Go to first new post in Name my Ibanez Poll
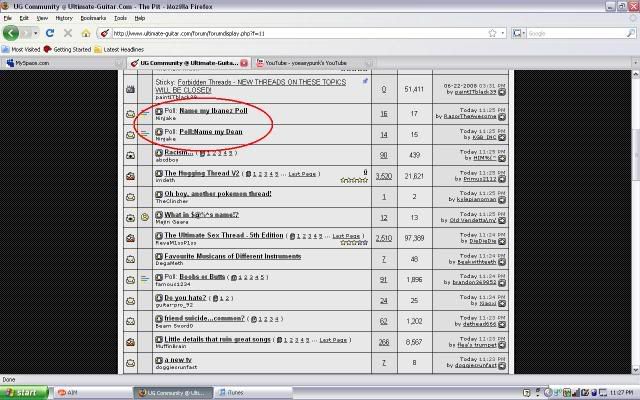This screenshot has width=640, height=400. click(159, 111)
